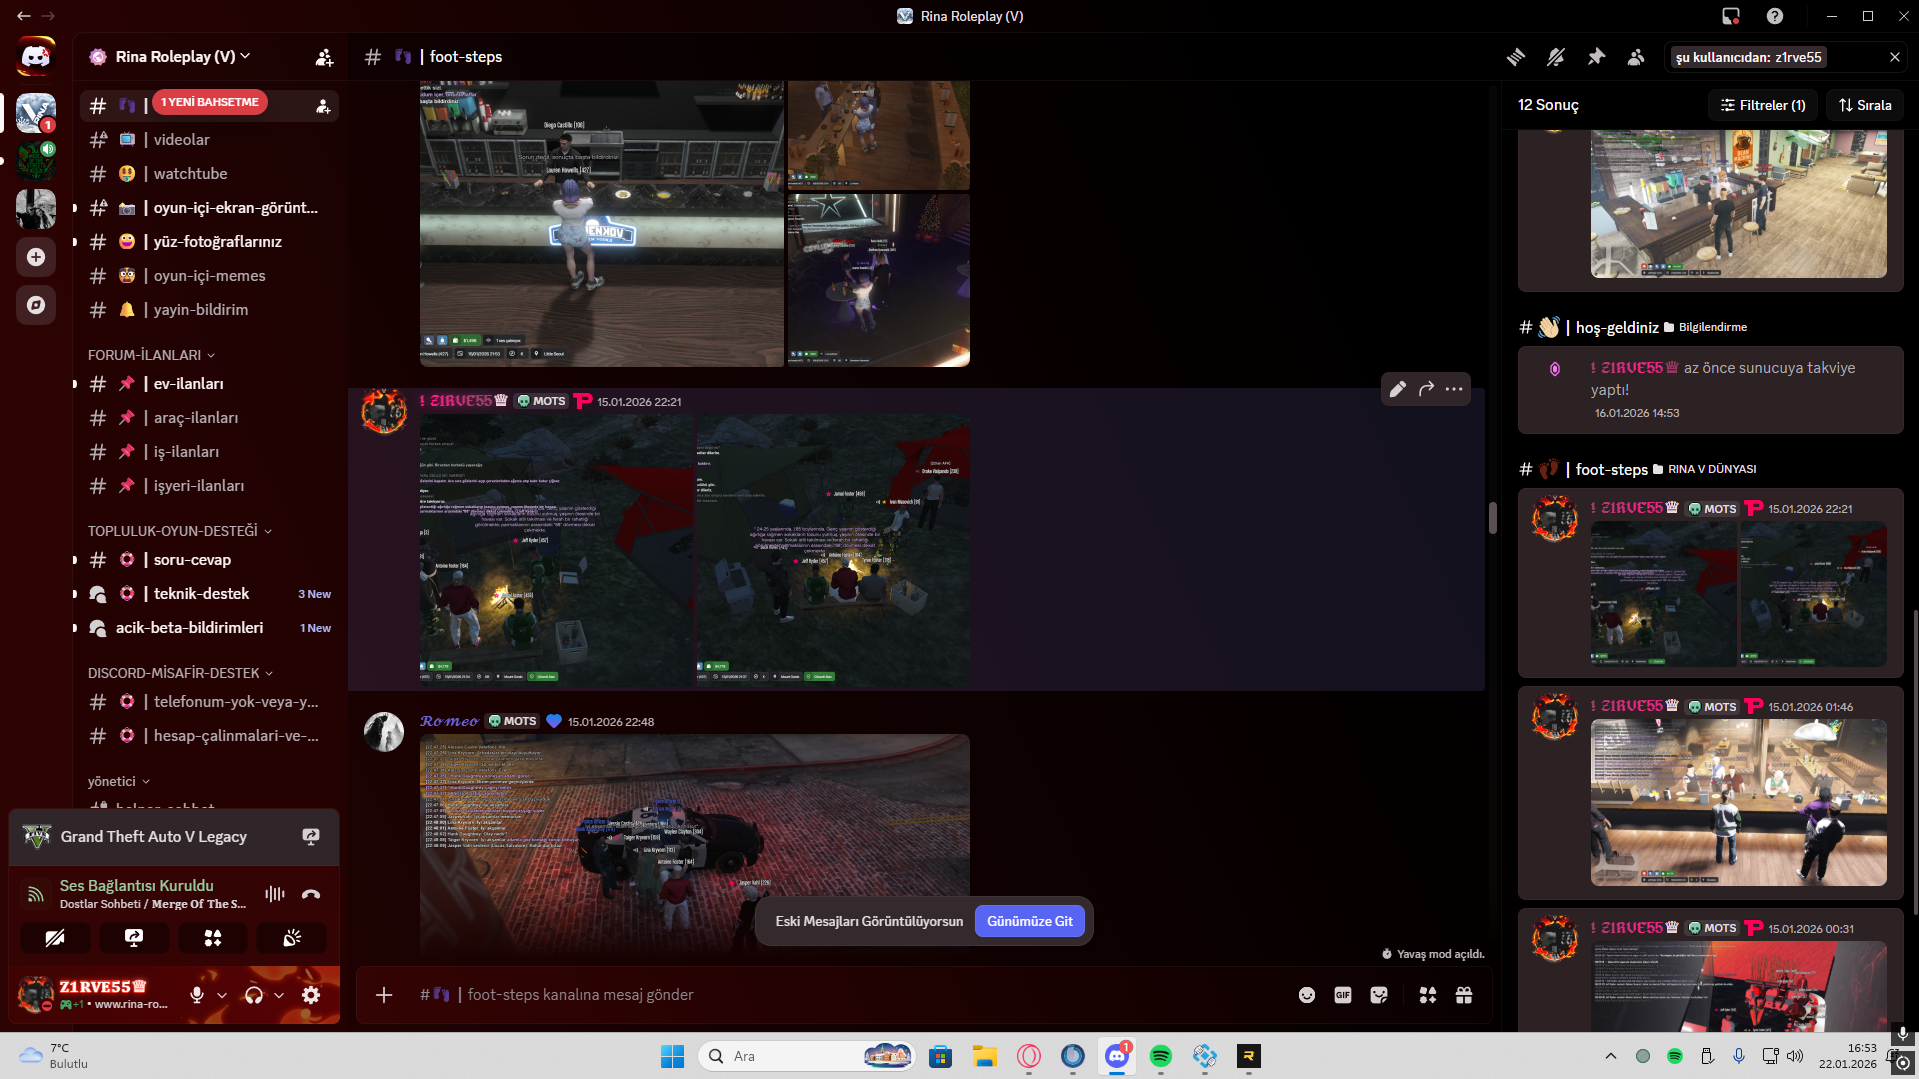Open more options for hovered message
The image size is (1919, 1079).
(1454, 389)
